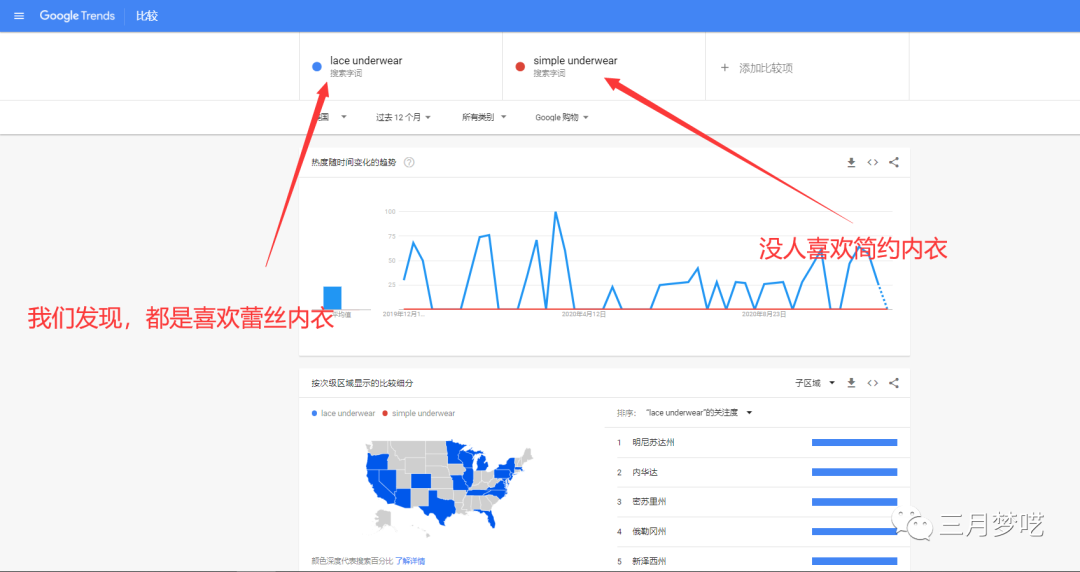Click the Google Trends logo

coord(77,16)
